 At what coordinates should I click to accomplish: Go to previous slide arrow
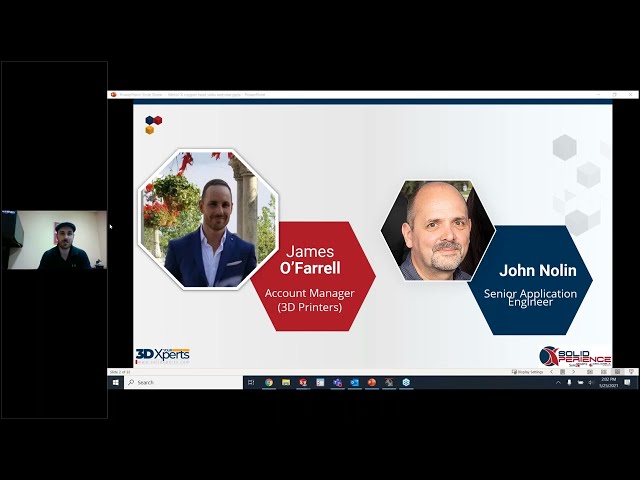551,372
